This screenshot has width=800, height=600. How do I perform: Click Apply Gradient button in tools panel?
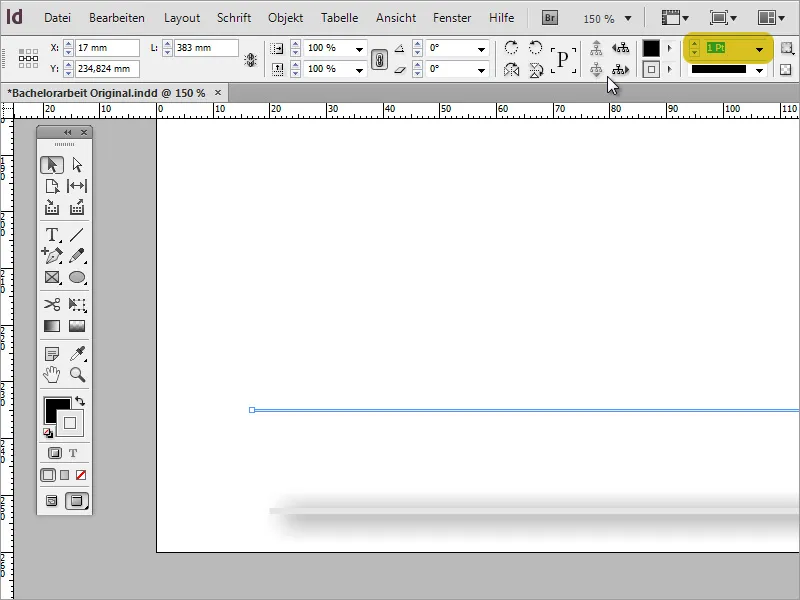click(x=64, y=476)
